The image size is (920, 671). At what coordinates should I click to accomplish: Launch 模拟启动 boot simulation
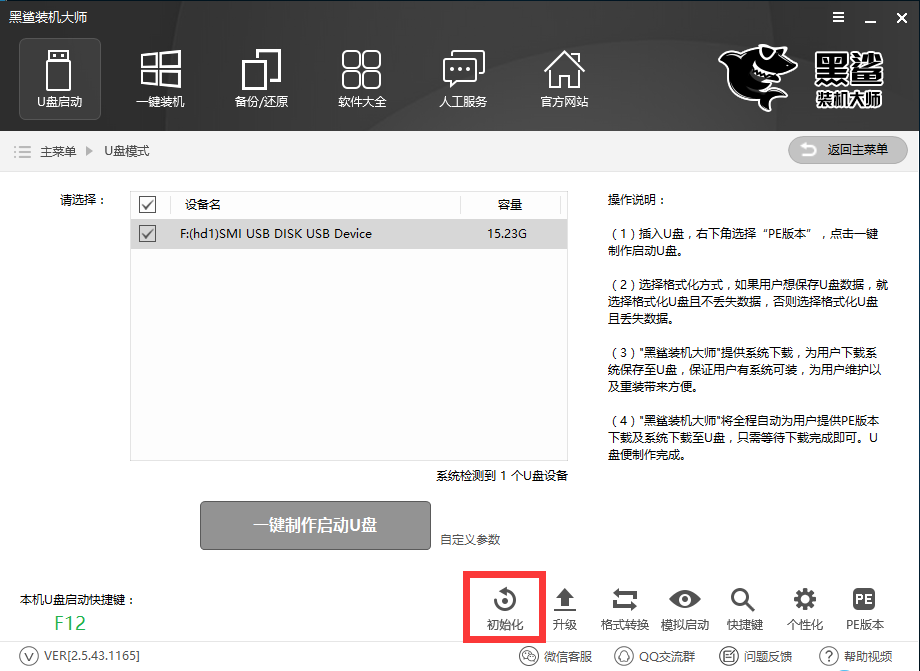(684, 607)
